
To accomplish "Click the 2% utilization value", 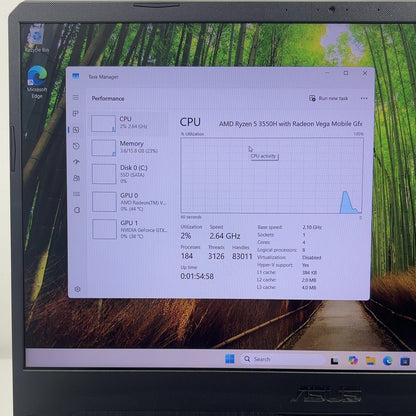I will coord(186,236).
